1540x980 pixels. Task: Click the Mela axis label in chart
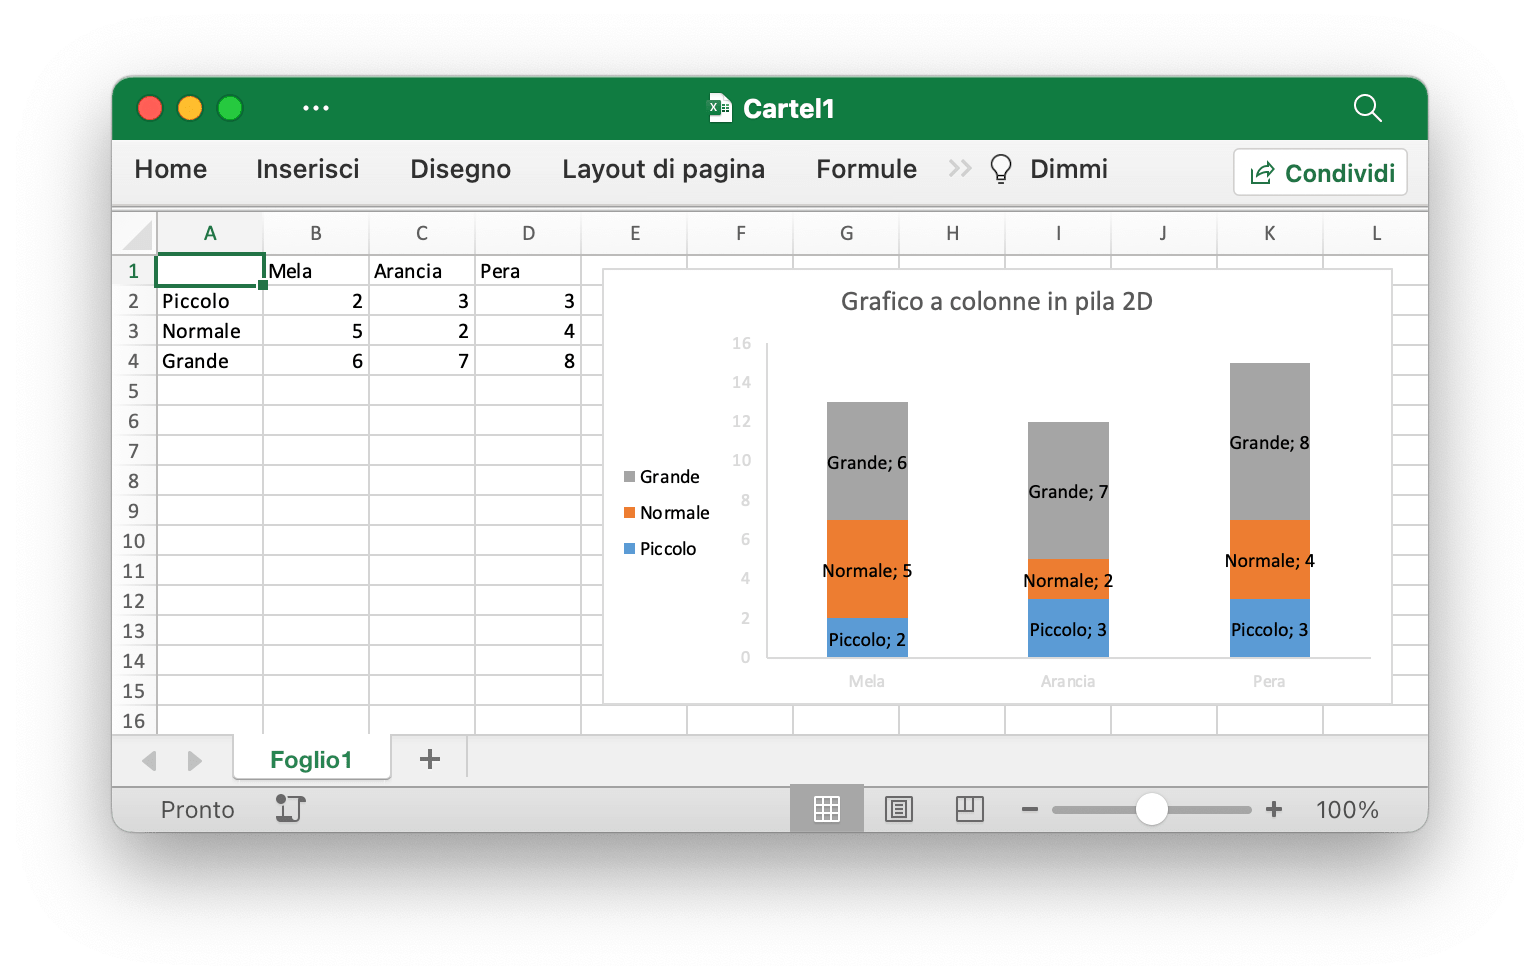867,682
